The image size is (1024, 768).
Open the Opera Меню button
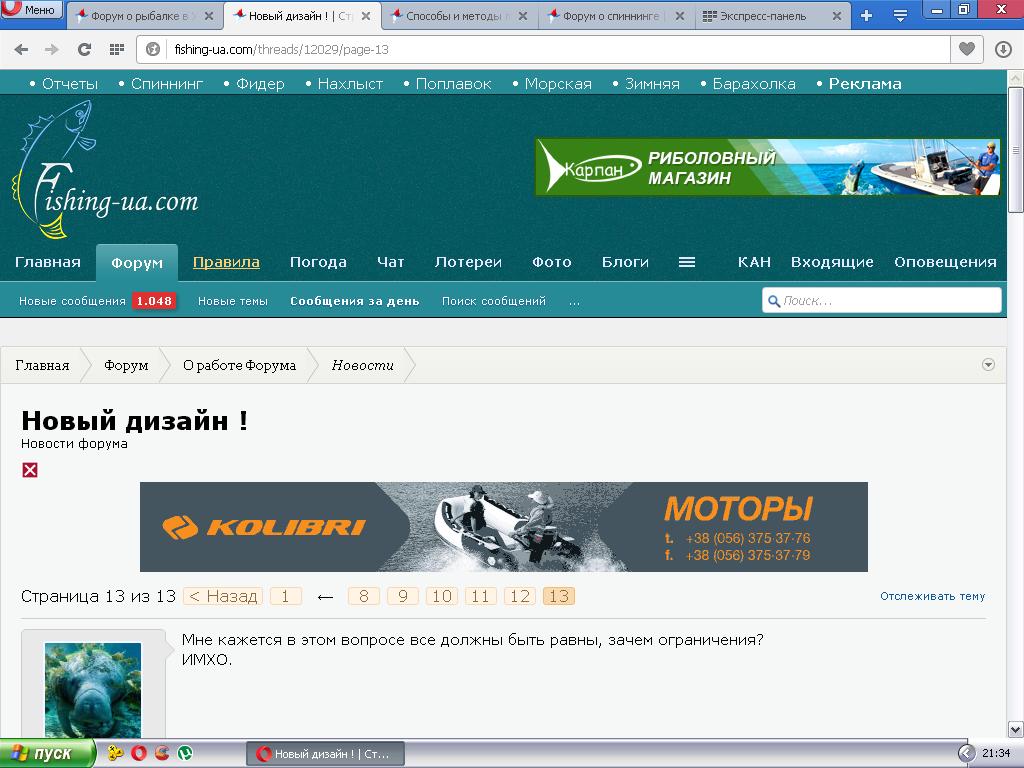(31, 10)
